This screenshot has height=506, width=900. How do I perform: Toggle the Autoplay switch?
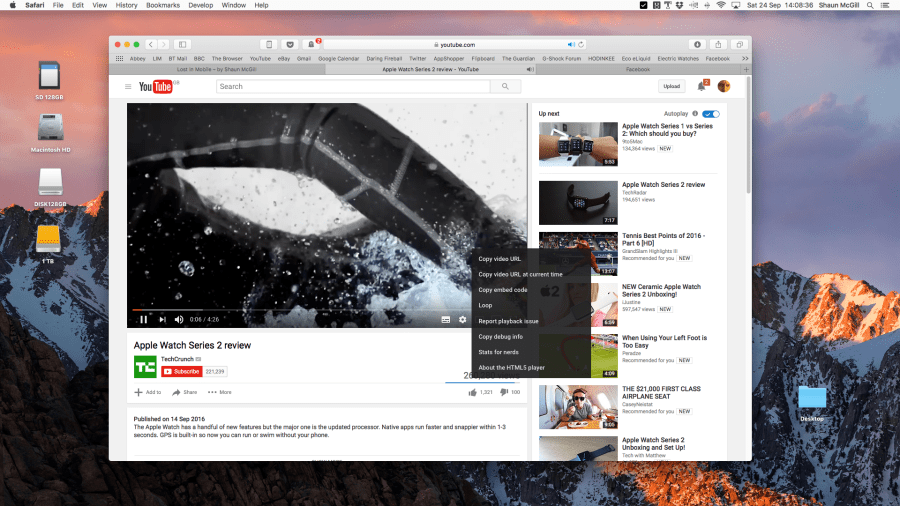coord(711,114)
